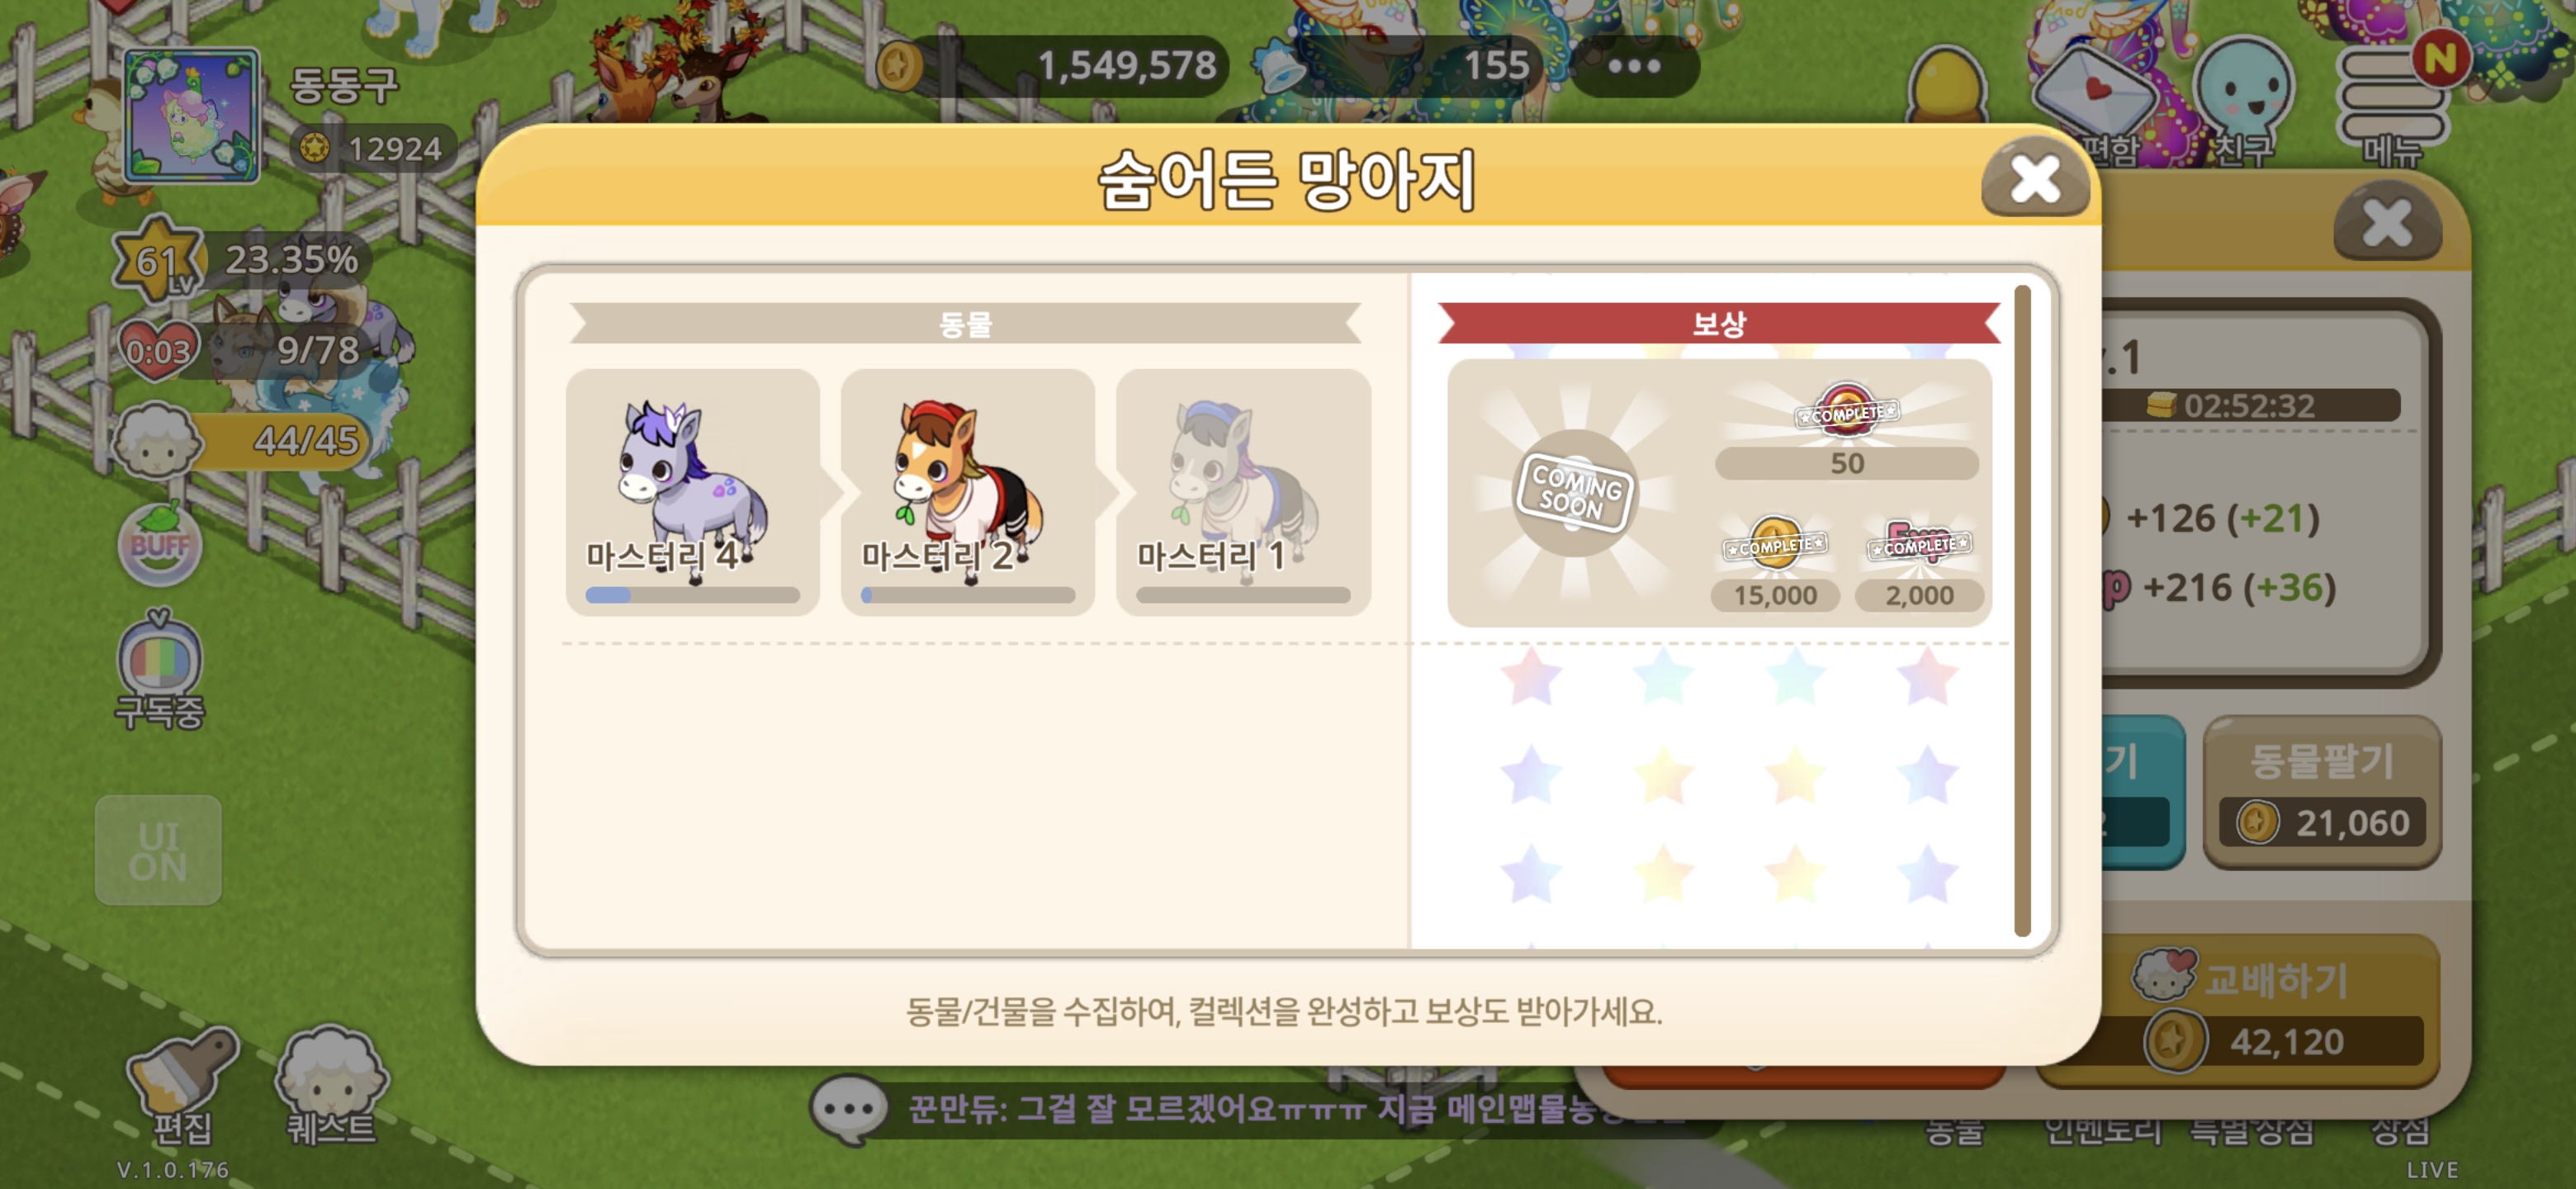Open the 편집 paintbrush edit tool
The height and width of the screenshot is (1189, 2576).
(x=182, y=1087)
